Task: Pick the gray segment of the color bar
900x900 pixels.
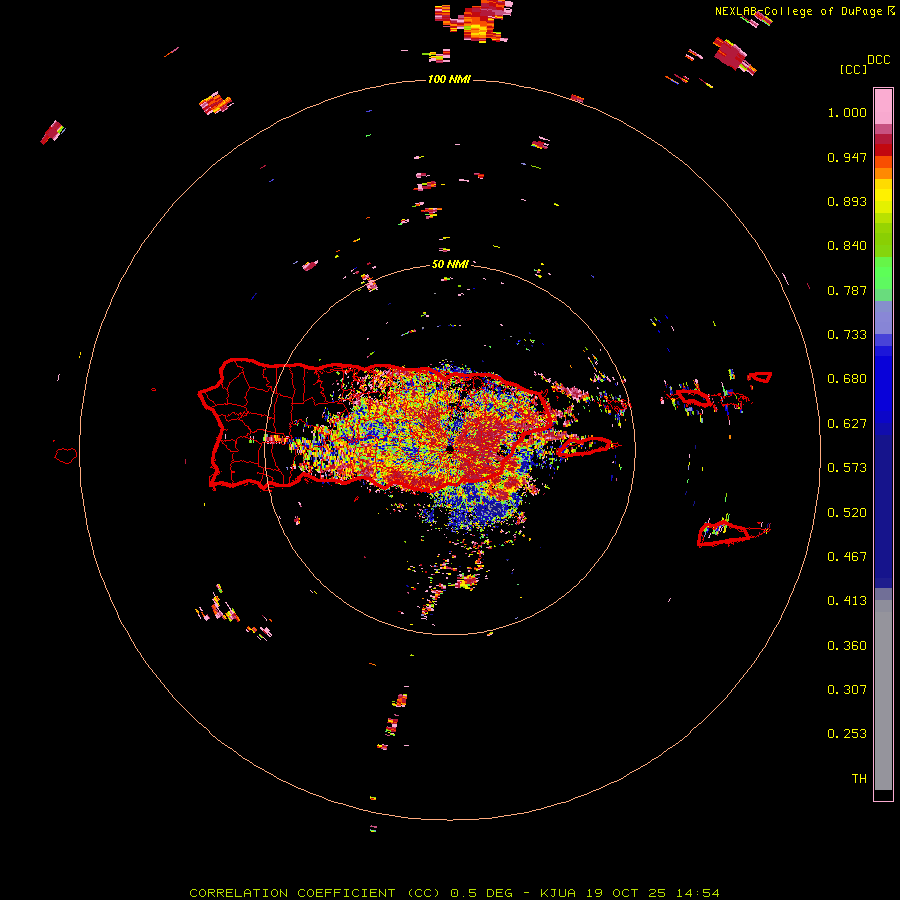Action: pyautogui.click(x=883, y=700)
